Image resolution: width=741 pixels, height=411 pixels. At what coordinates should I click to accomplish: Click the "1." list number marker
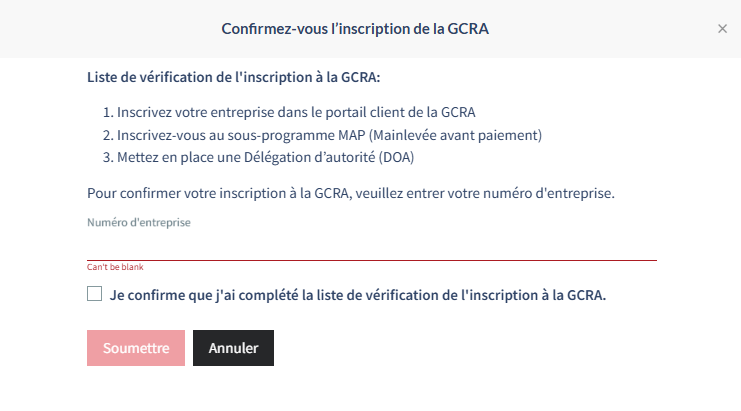[108, 111]
